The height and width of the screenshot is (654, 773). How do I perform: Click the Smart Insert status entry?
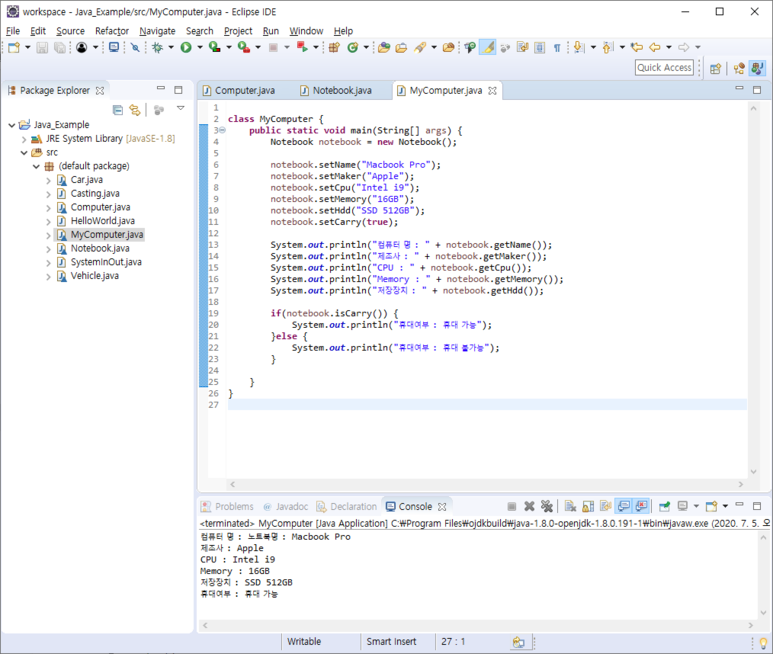[391, 642]
